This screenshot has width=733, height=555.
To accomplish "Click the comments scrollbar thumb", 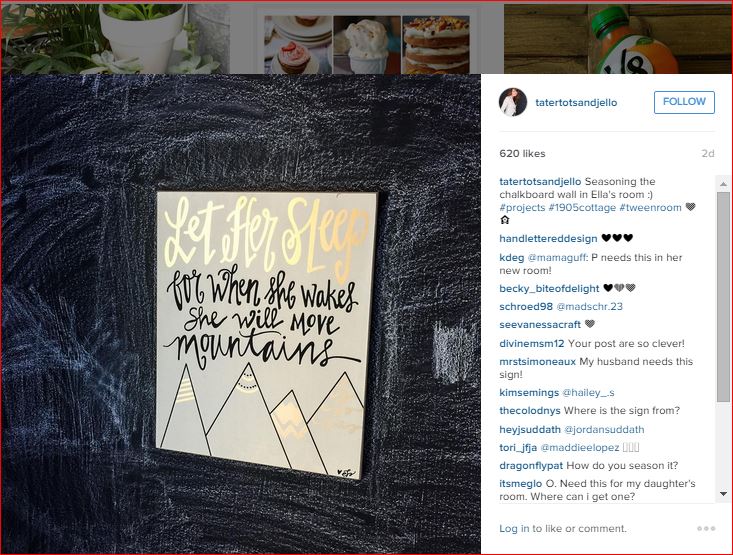I will tap(723, 296).
